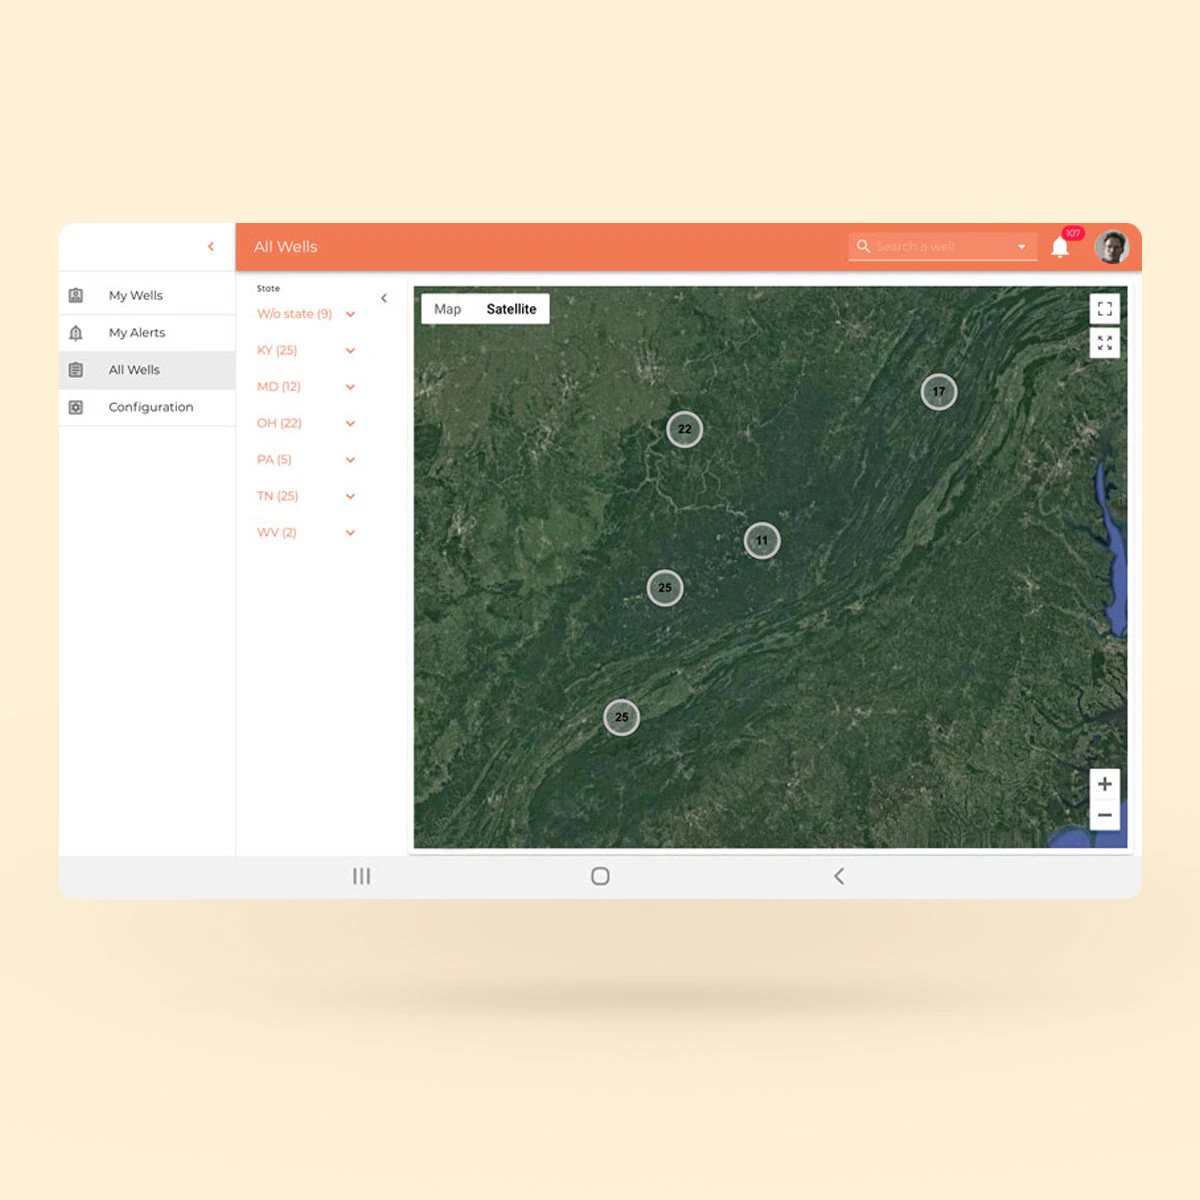This screenshot has width=1200, height=1200.
Task: Switch to the Map view tab
Action: coord(447,309)
